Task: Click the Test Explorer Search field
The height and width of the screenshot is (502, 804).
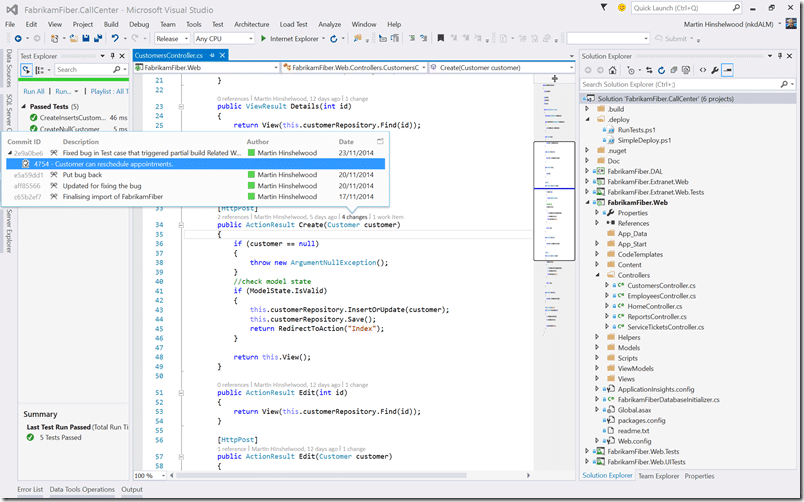Action: (x=91, y=69)
